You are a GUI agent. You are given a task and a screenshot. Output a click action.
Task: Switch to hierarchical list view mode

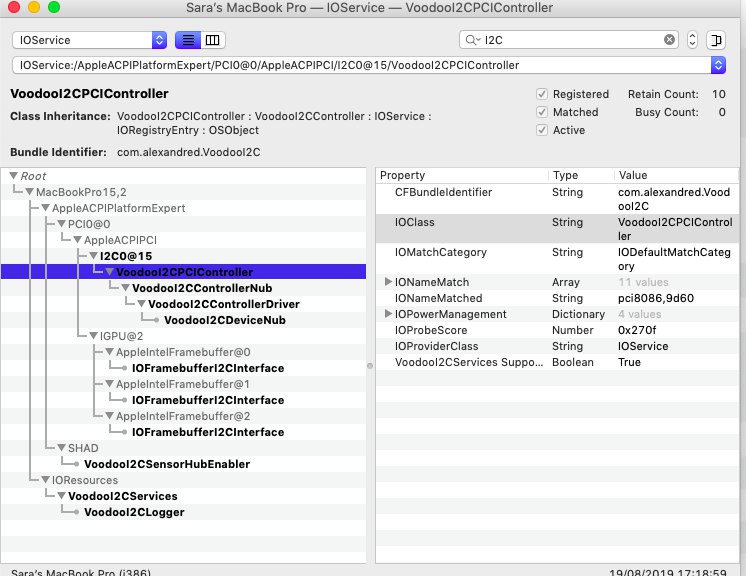[x=188, y=40]
